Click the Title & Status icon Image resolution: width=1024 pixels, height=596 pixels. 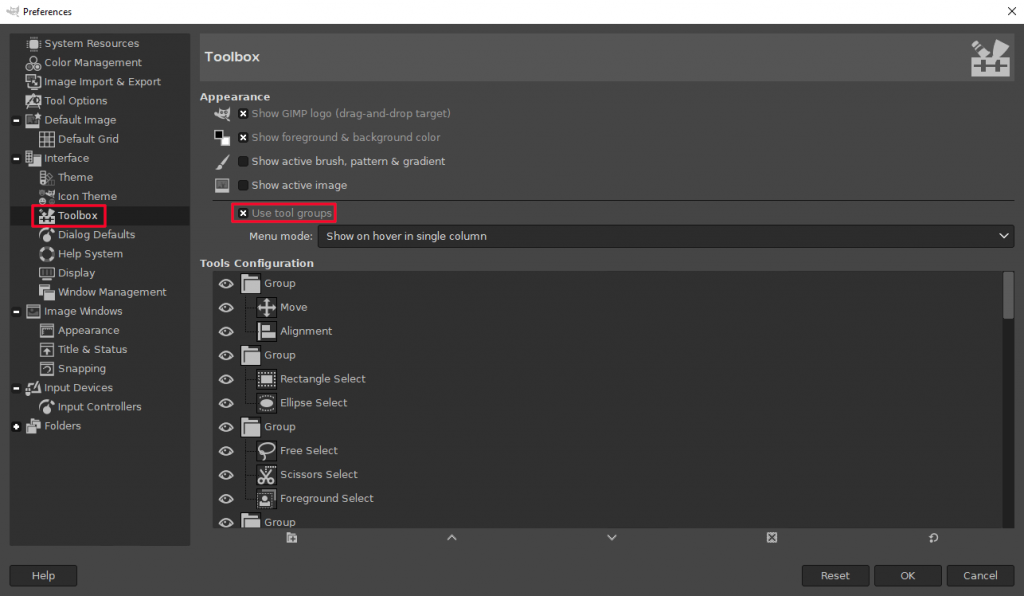pyautogui.click(x=47, y=350)
